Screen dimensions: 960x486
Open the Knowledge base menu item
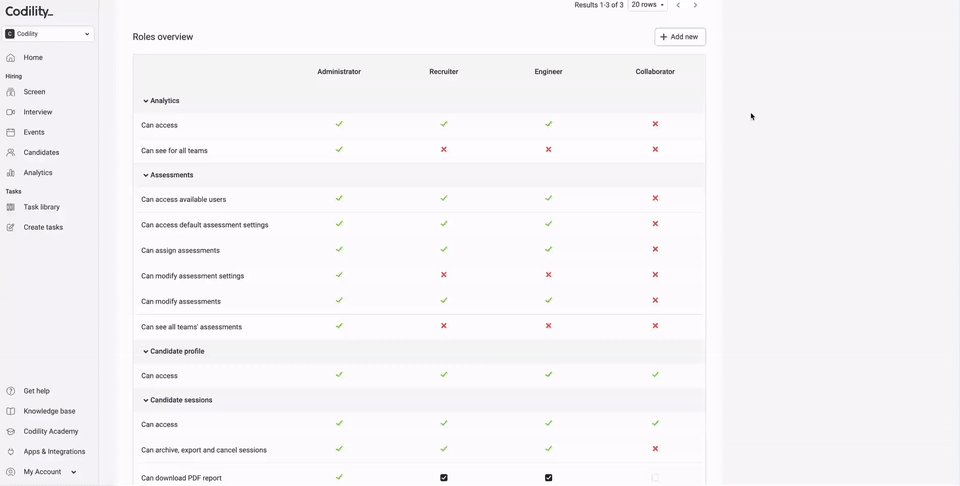coord(49,411)
